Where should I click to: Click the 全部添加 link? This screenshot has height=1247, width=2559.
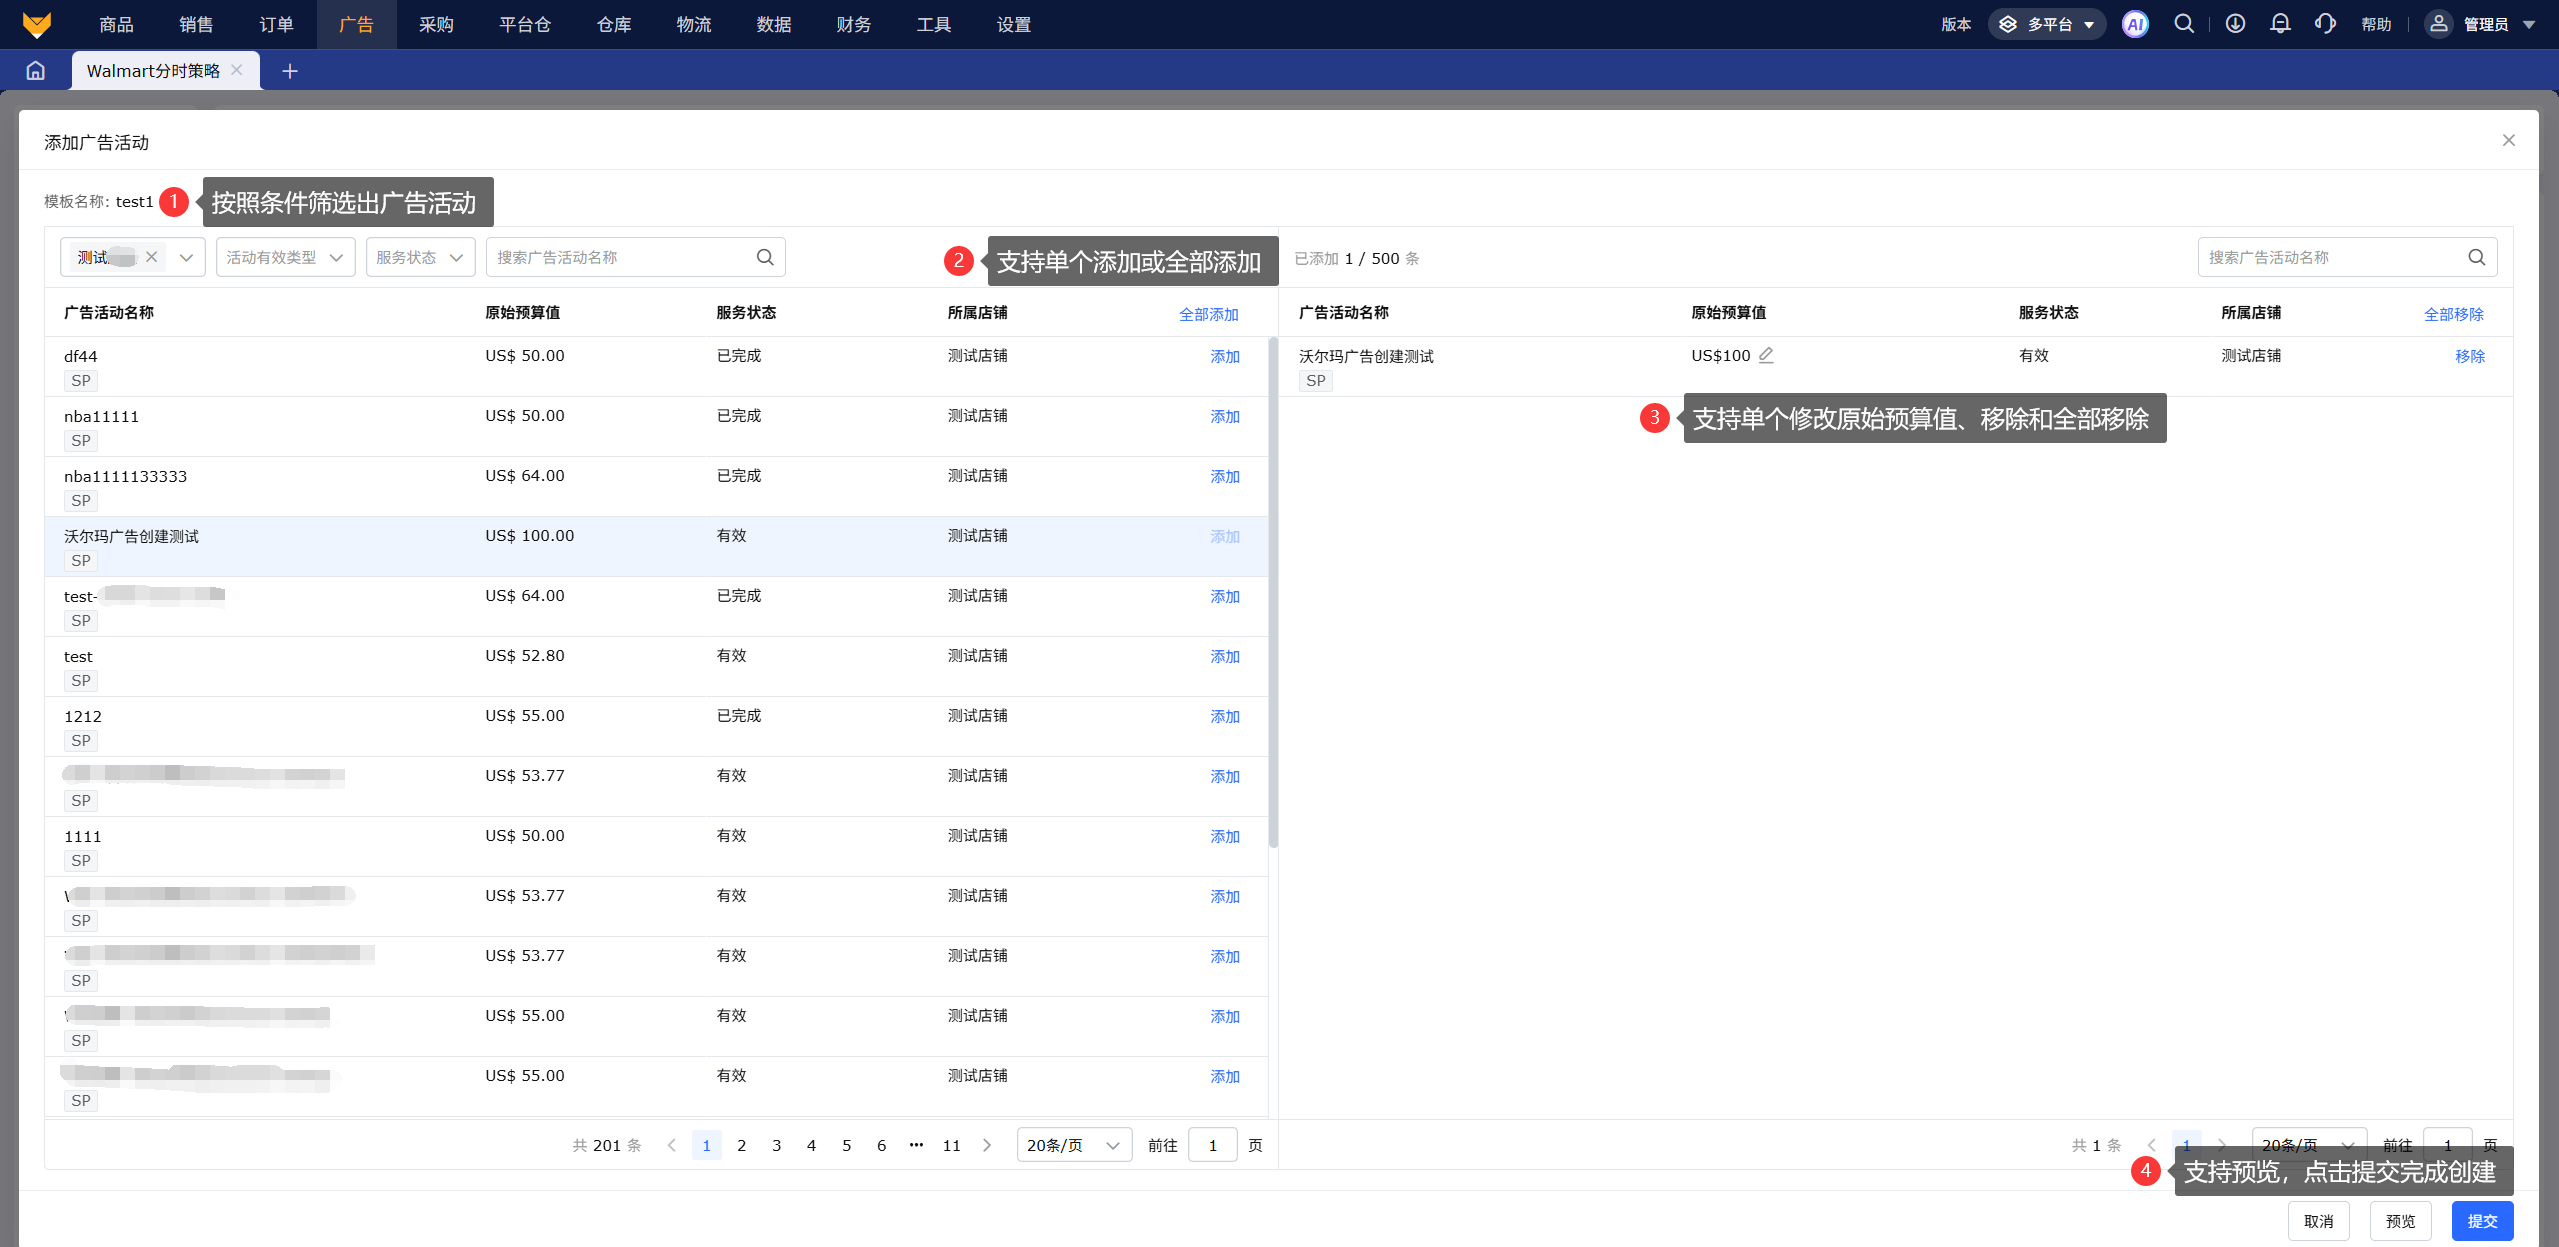coord(1208,314)
